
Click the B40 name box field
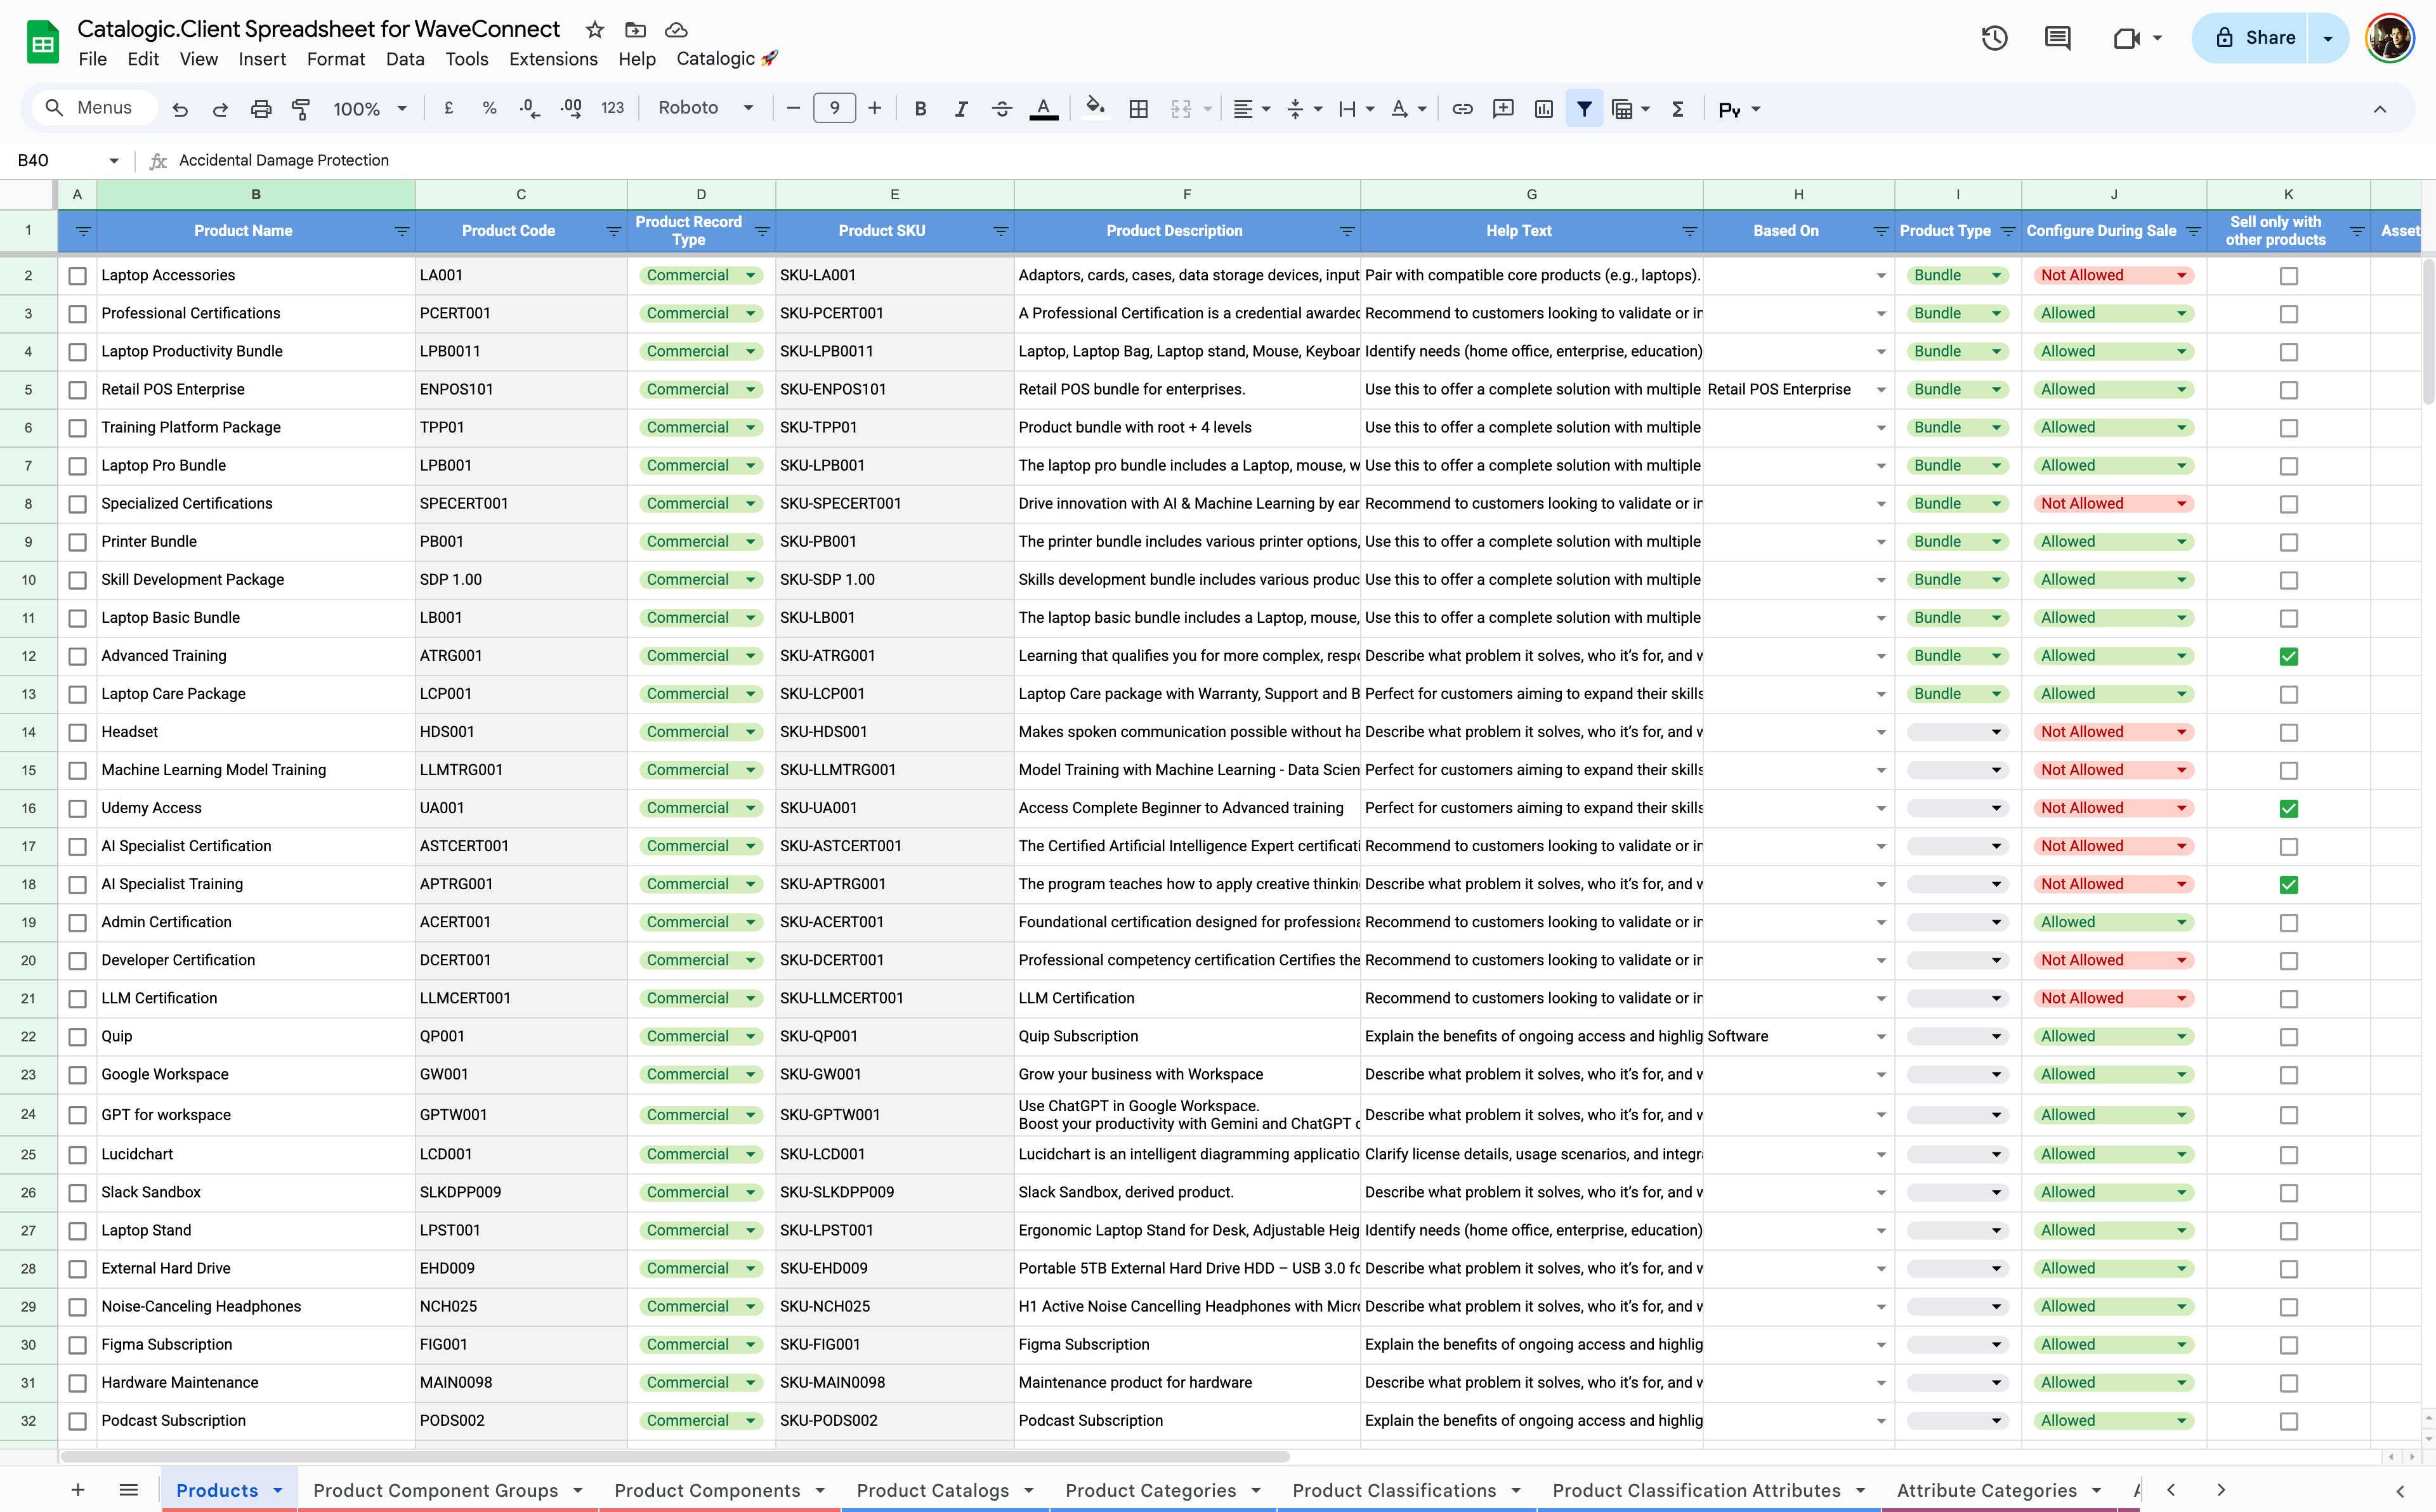(x=60, y=160)
